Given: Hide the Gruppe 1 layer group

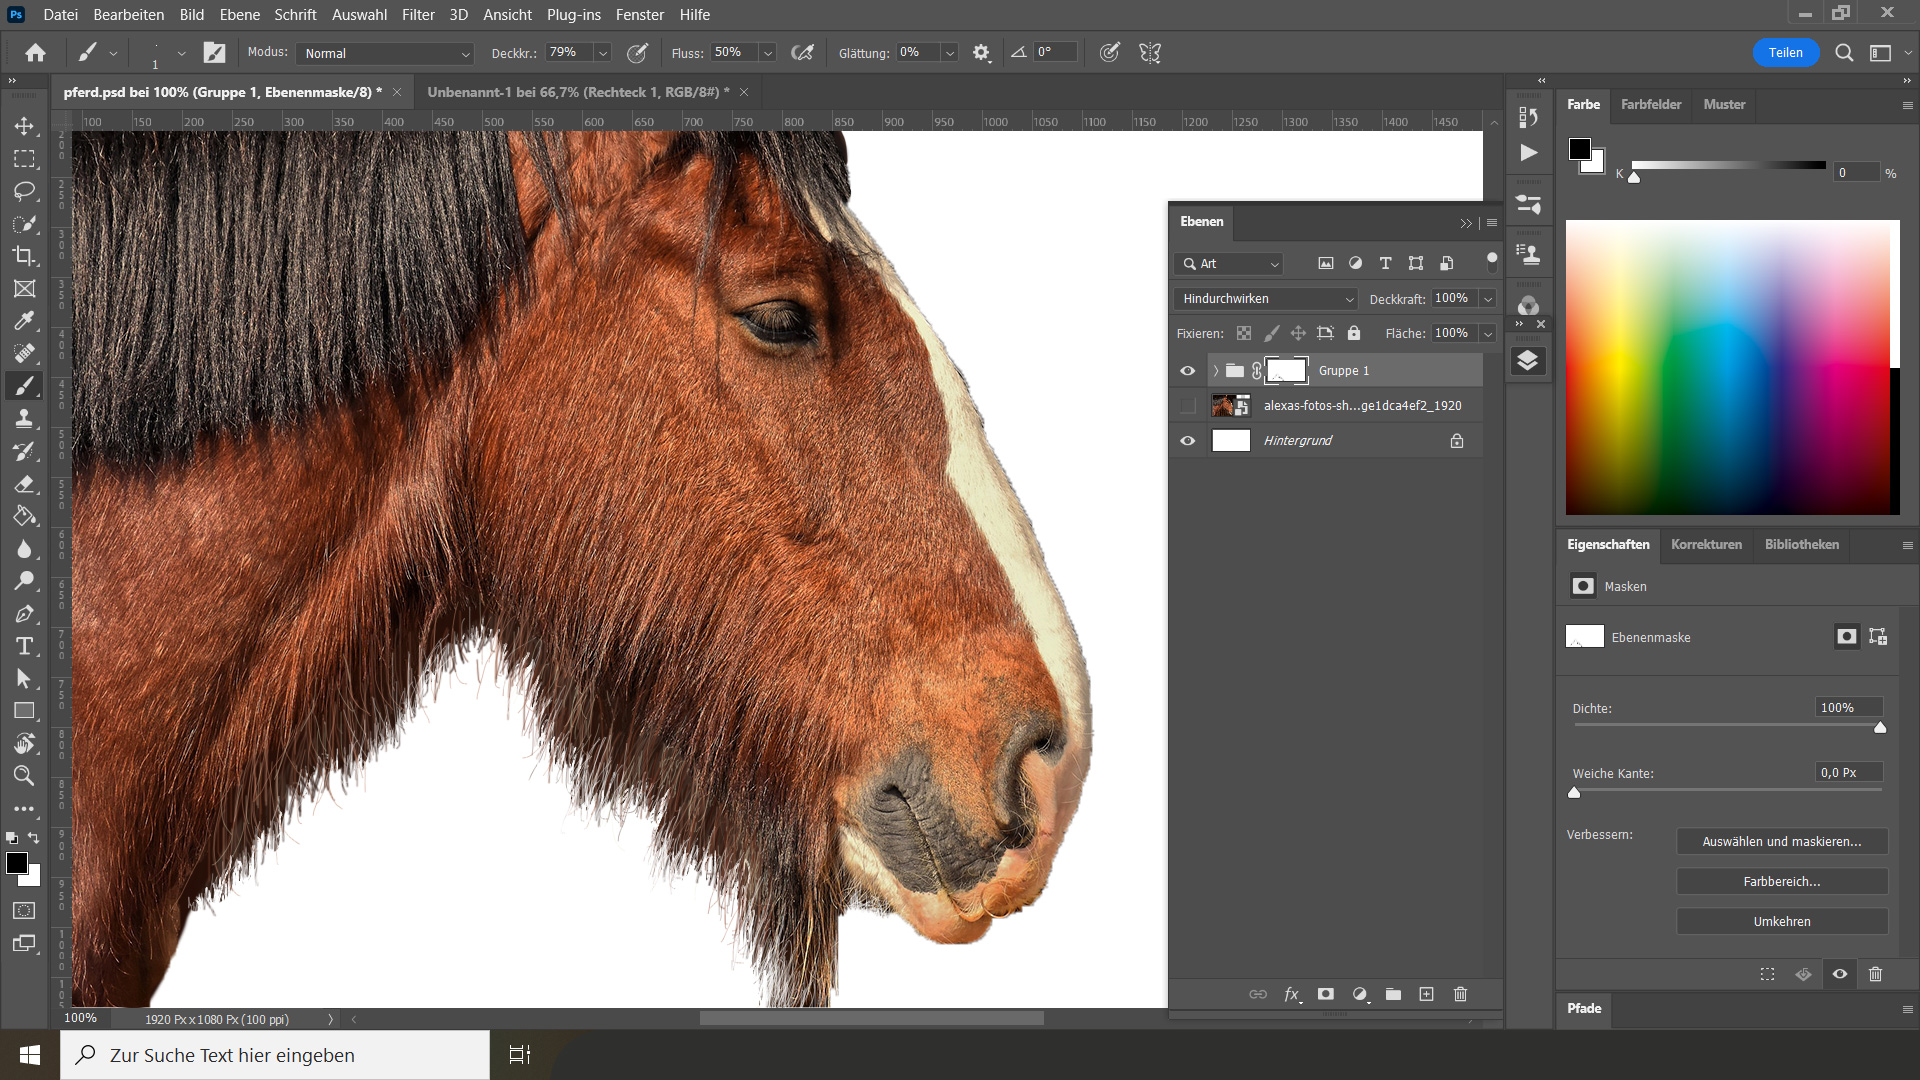Looking at the screenshot, I should (1187, 371).
